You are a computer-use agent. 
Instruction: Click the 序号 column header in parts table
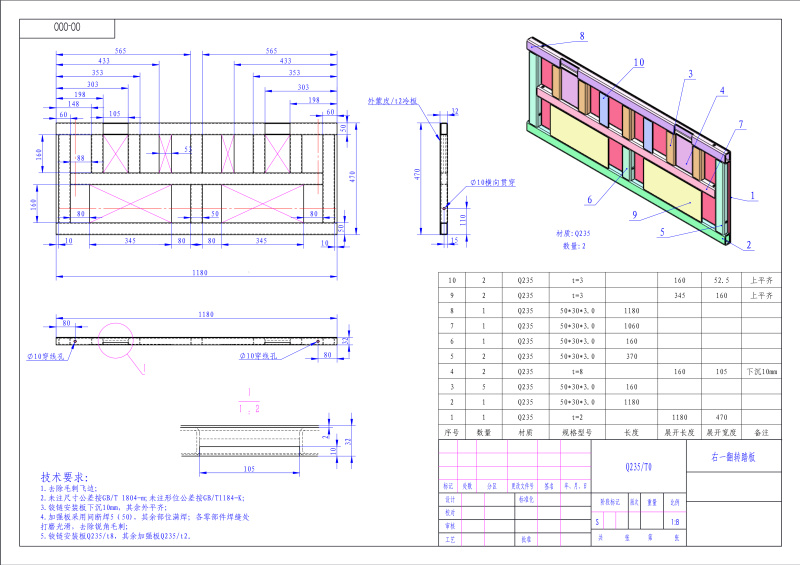click(452, 433)
